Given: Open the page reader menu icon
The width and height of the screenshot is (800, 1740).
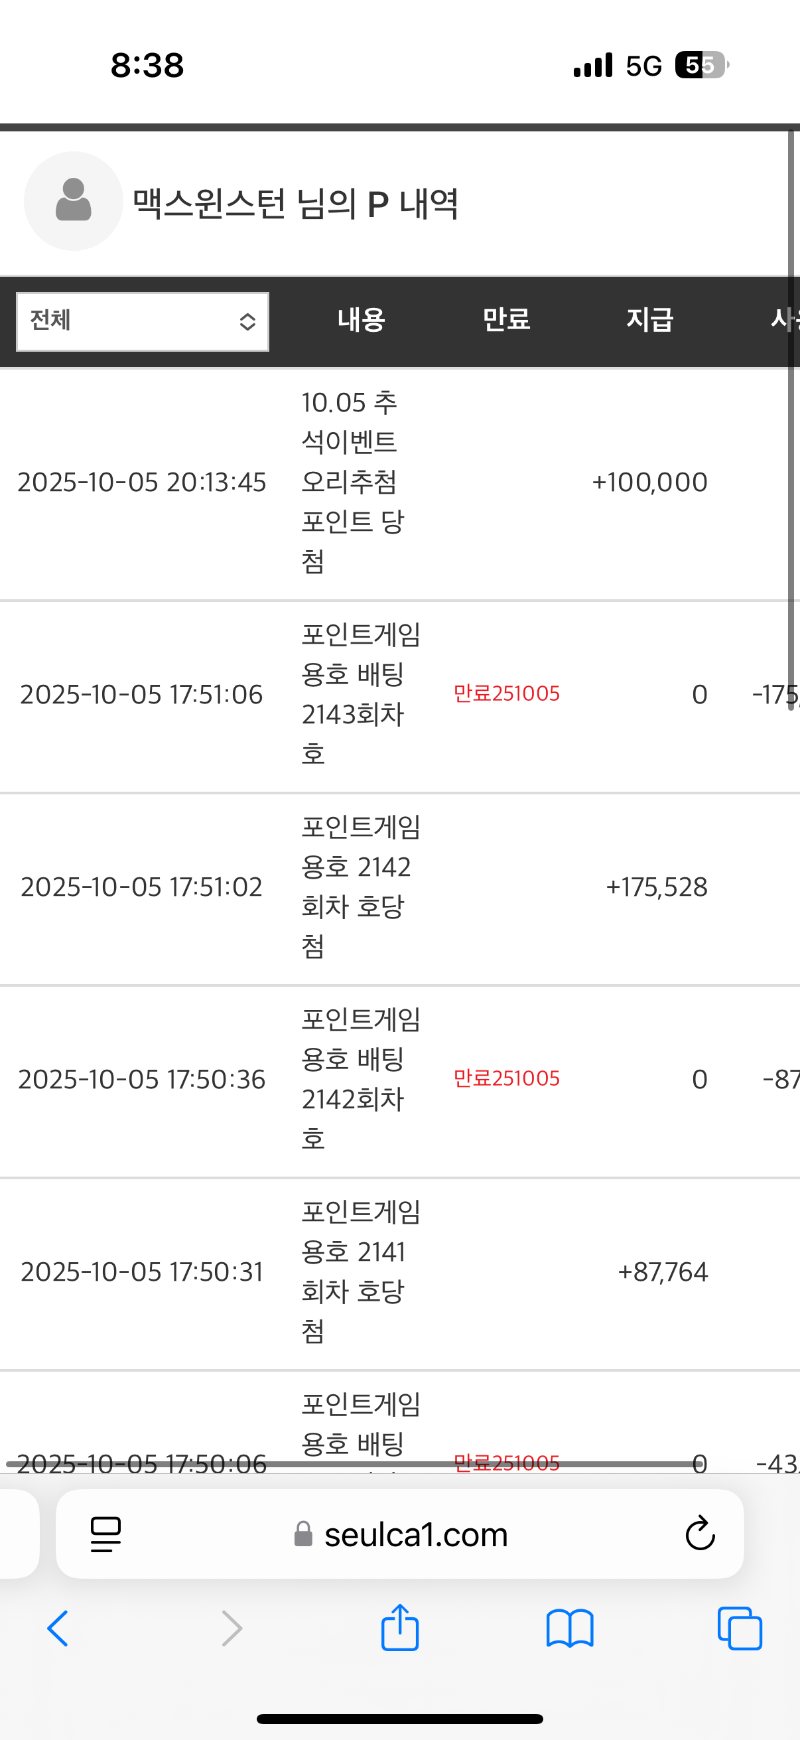Looking at the screenshot, I should 106,1534.
